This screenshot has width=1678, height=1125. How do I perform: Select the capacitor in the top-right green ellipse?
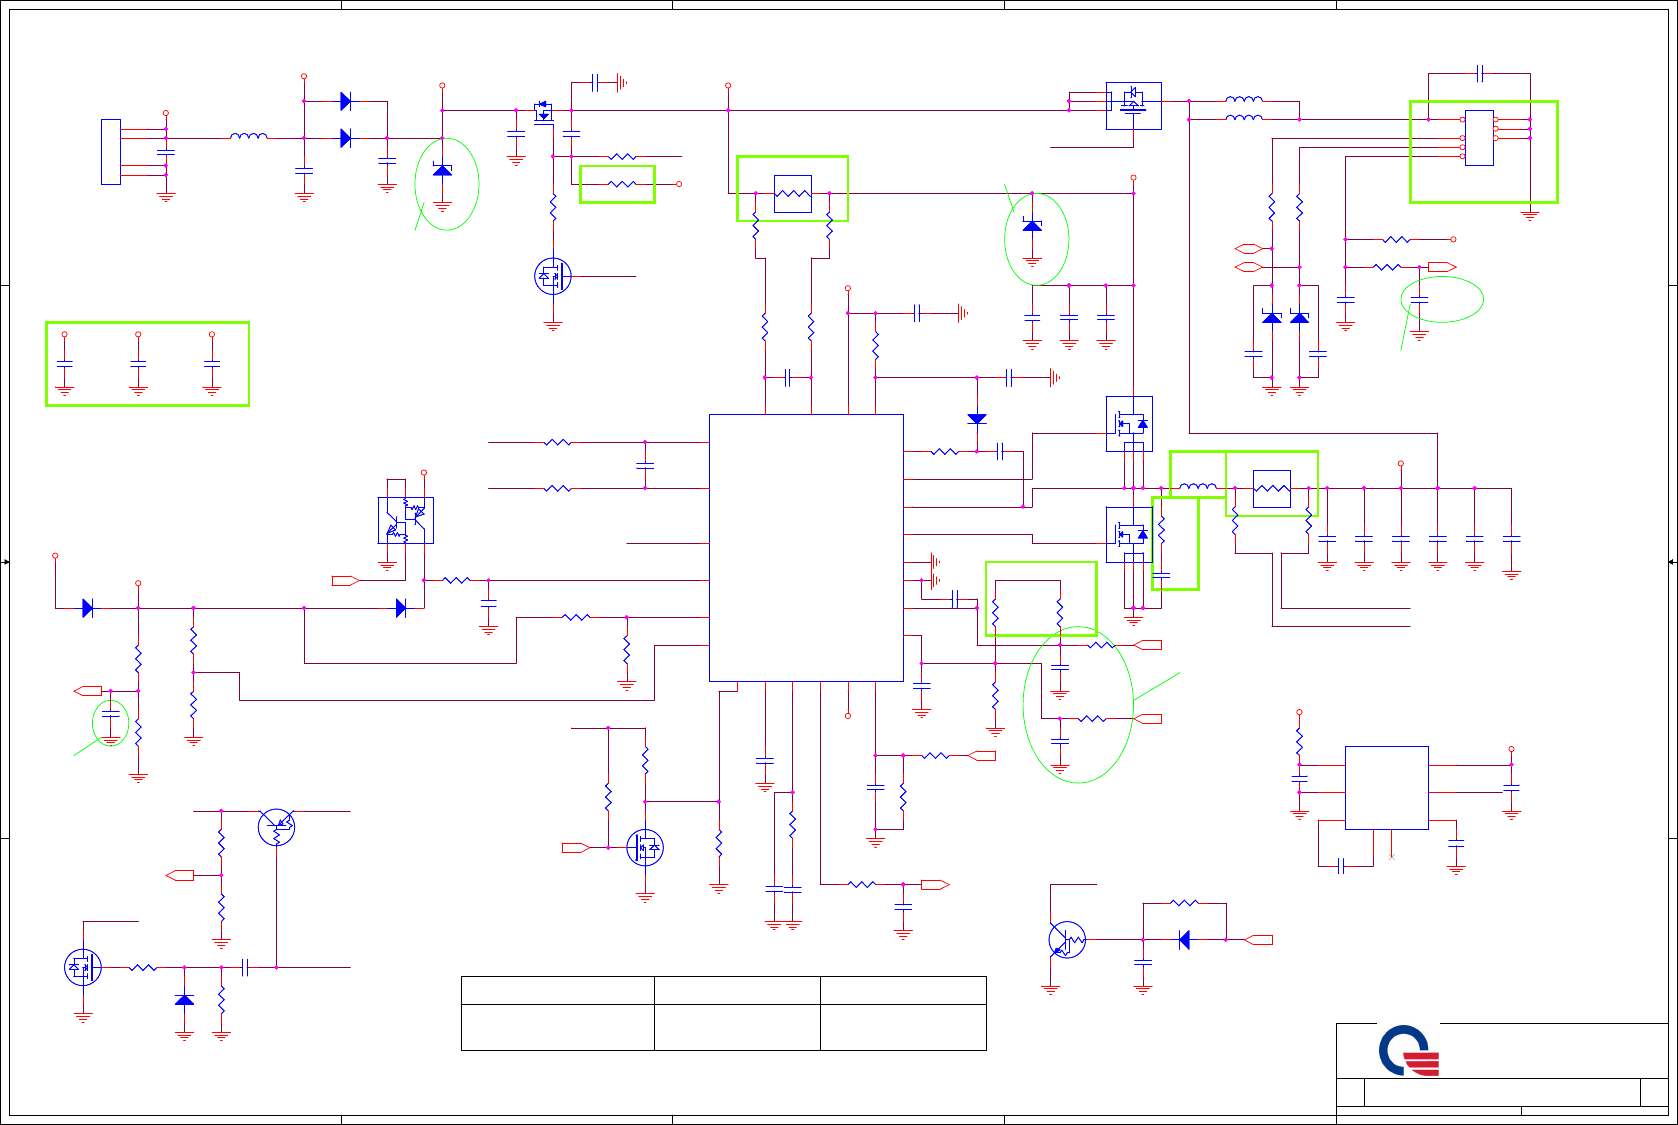(1419, 299)
